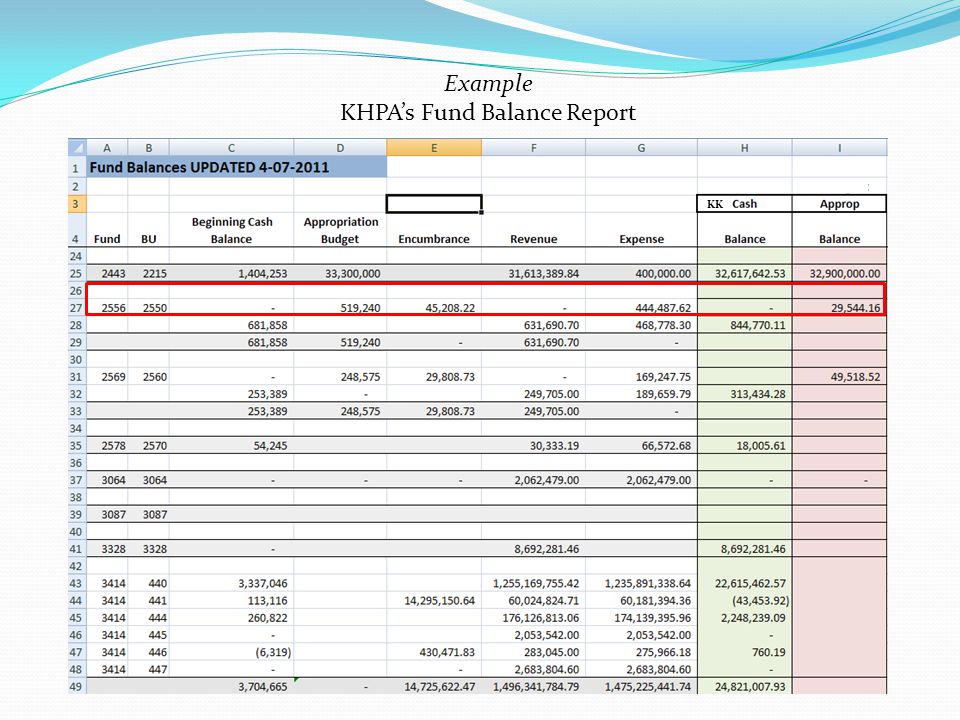Click the 'Expense' header
Screen dimensions: 960x720
pos(641,239)
